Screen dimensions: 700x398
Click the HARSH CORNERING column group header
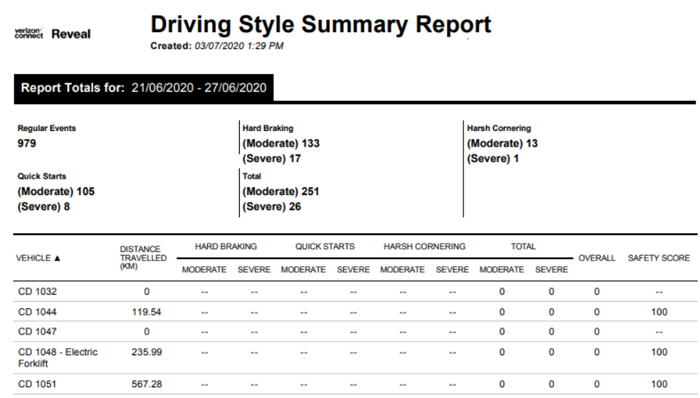[x=424, y=247]
